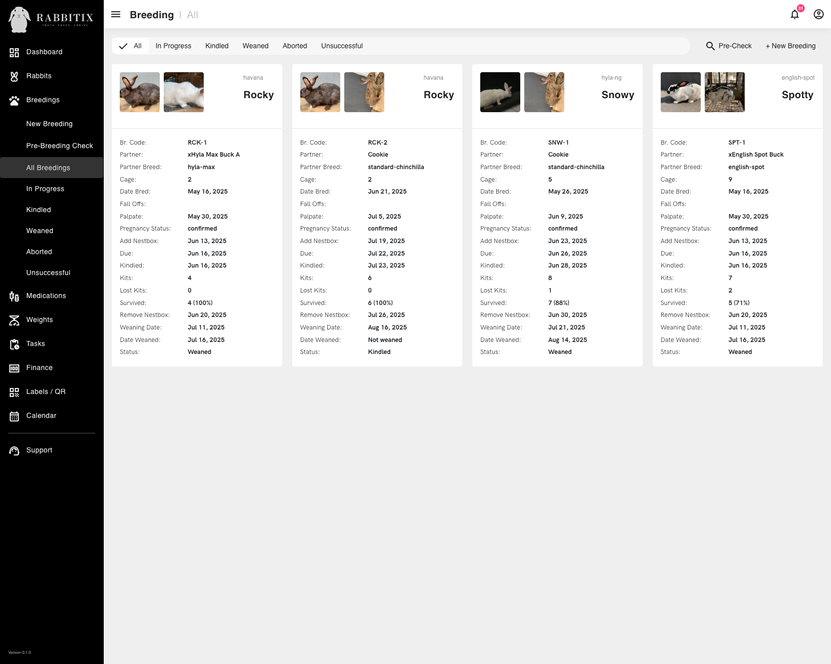Switch to the Weaned filter tab
Screen dimensions: 831x664
click(x=256, y=44)
